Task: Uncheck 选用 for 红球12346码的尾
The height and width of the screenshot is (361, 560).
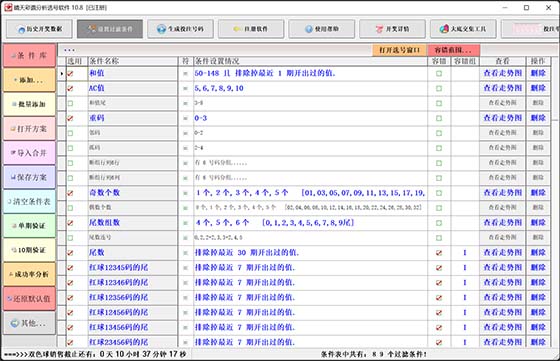Action: point(70,283)
